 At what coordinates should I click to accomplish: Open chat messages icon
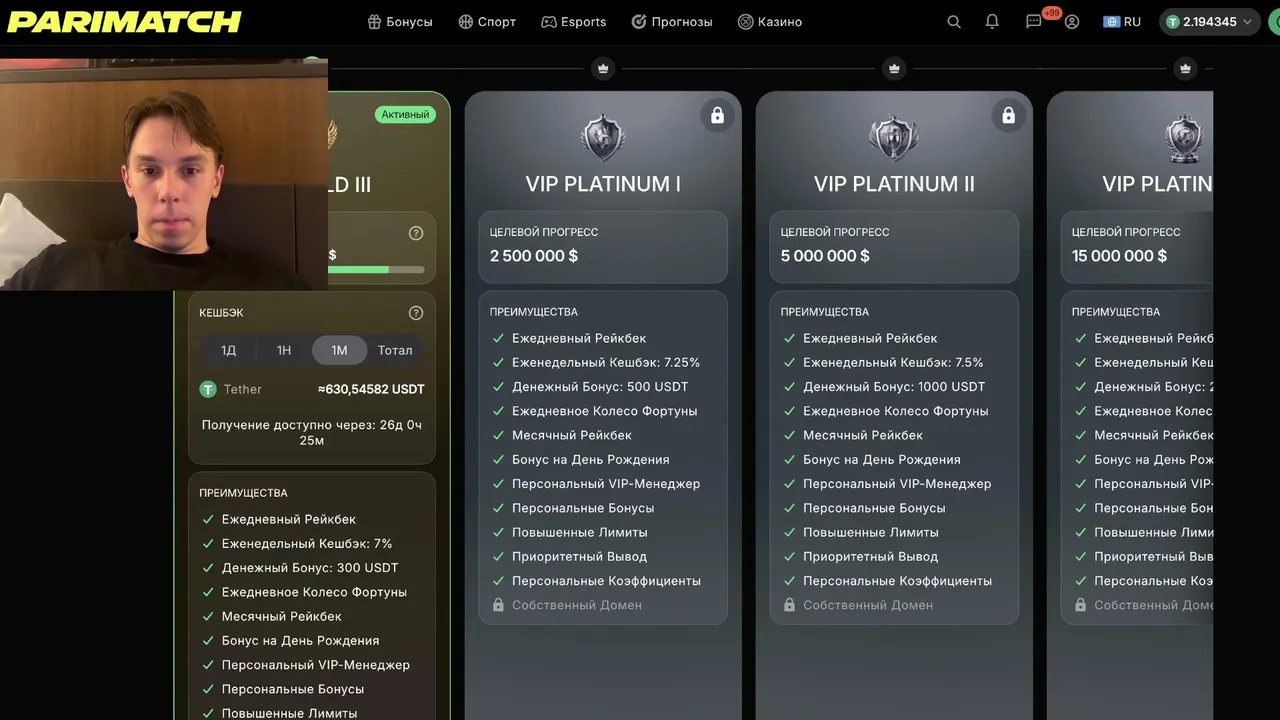pos(1034,22)
